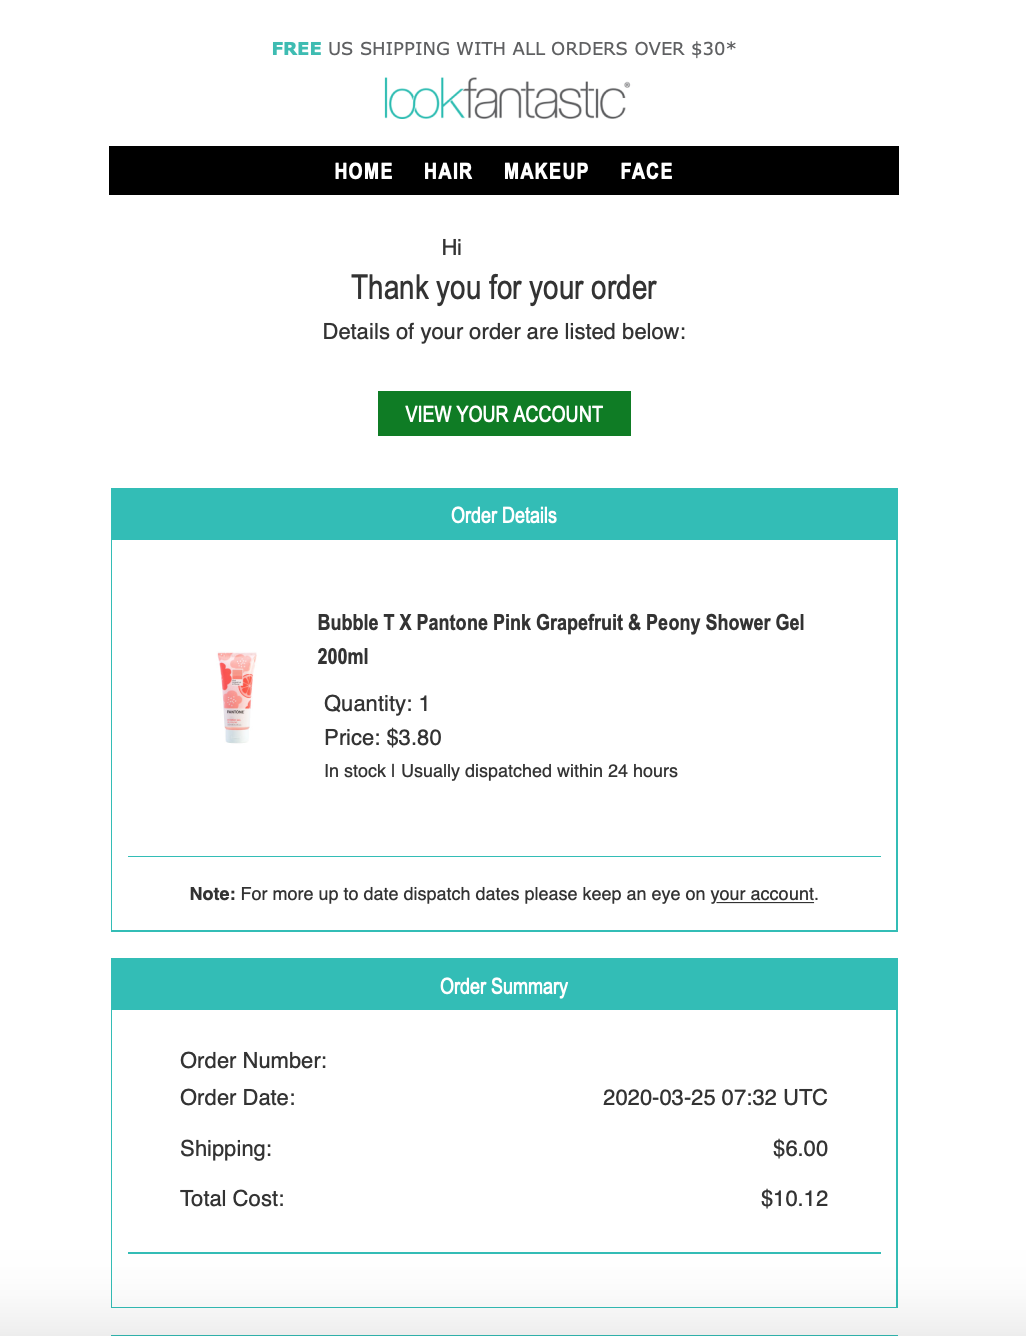Open the HOME navigation item
This screenshot has height=1336, width=1026.
point(363,171)
